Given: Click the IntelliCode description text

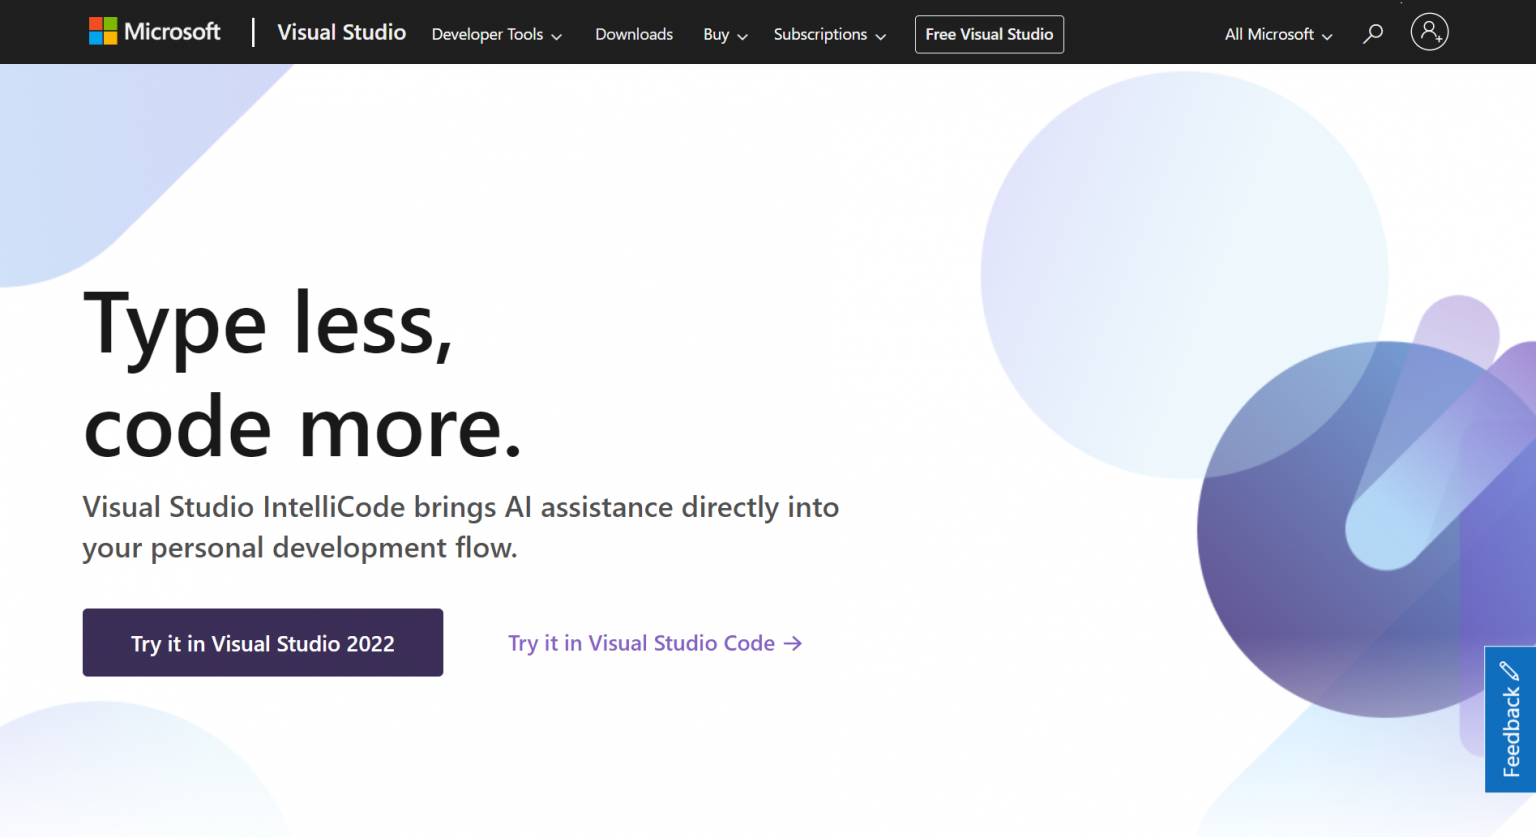Looking at the screenshot, I should [x=460, y=527].
